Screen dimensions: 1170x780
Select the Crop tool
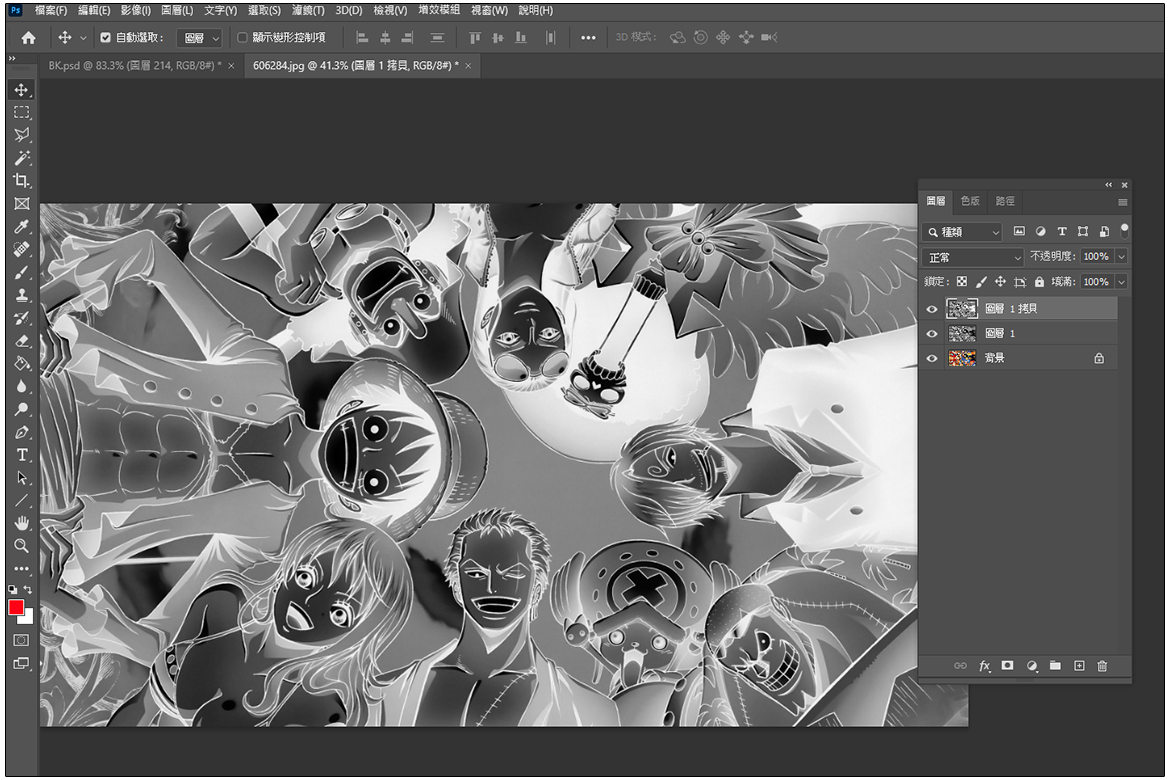click(21, 181)
